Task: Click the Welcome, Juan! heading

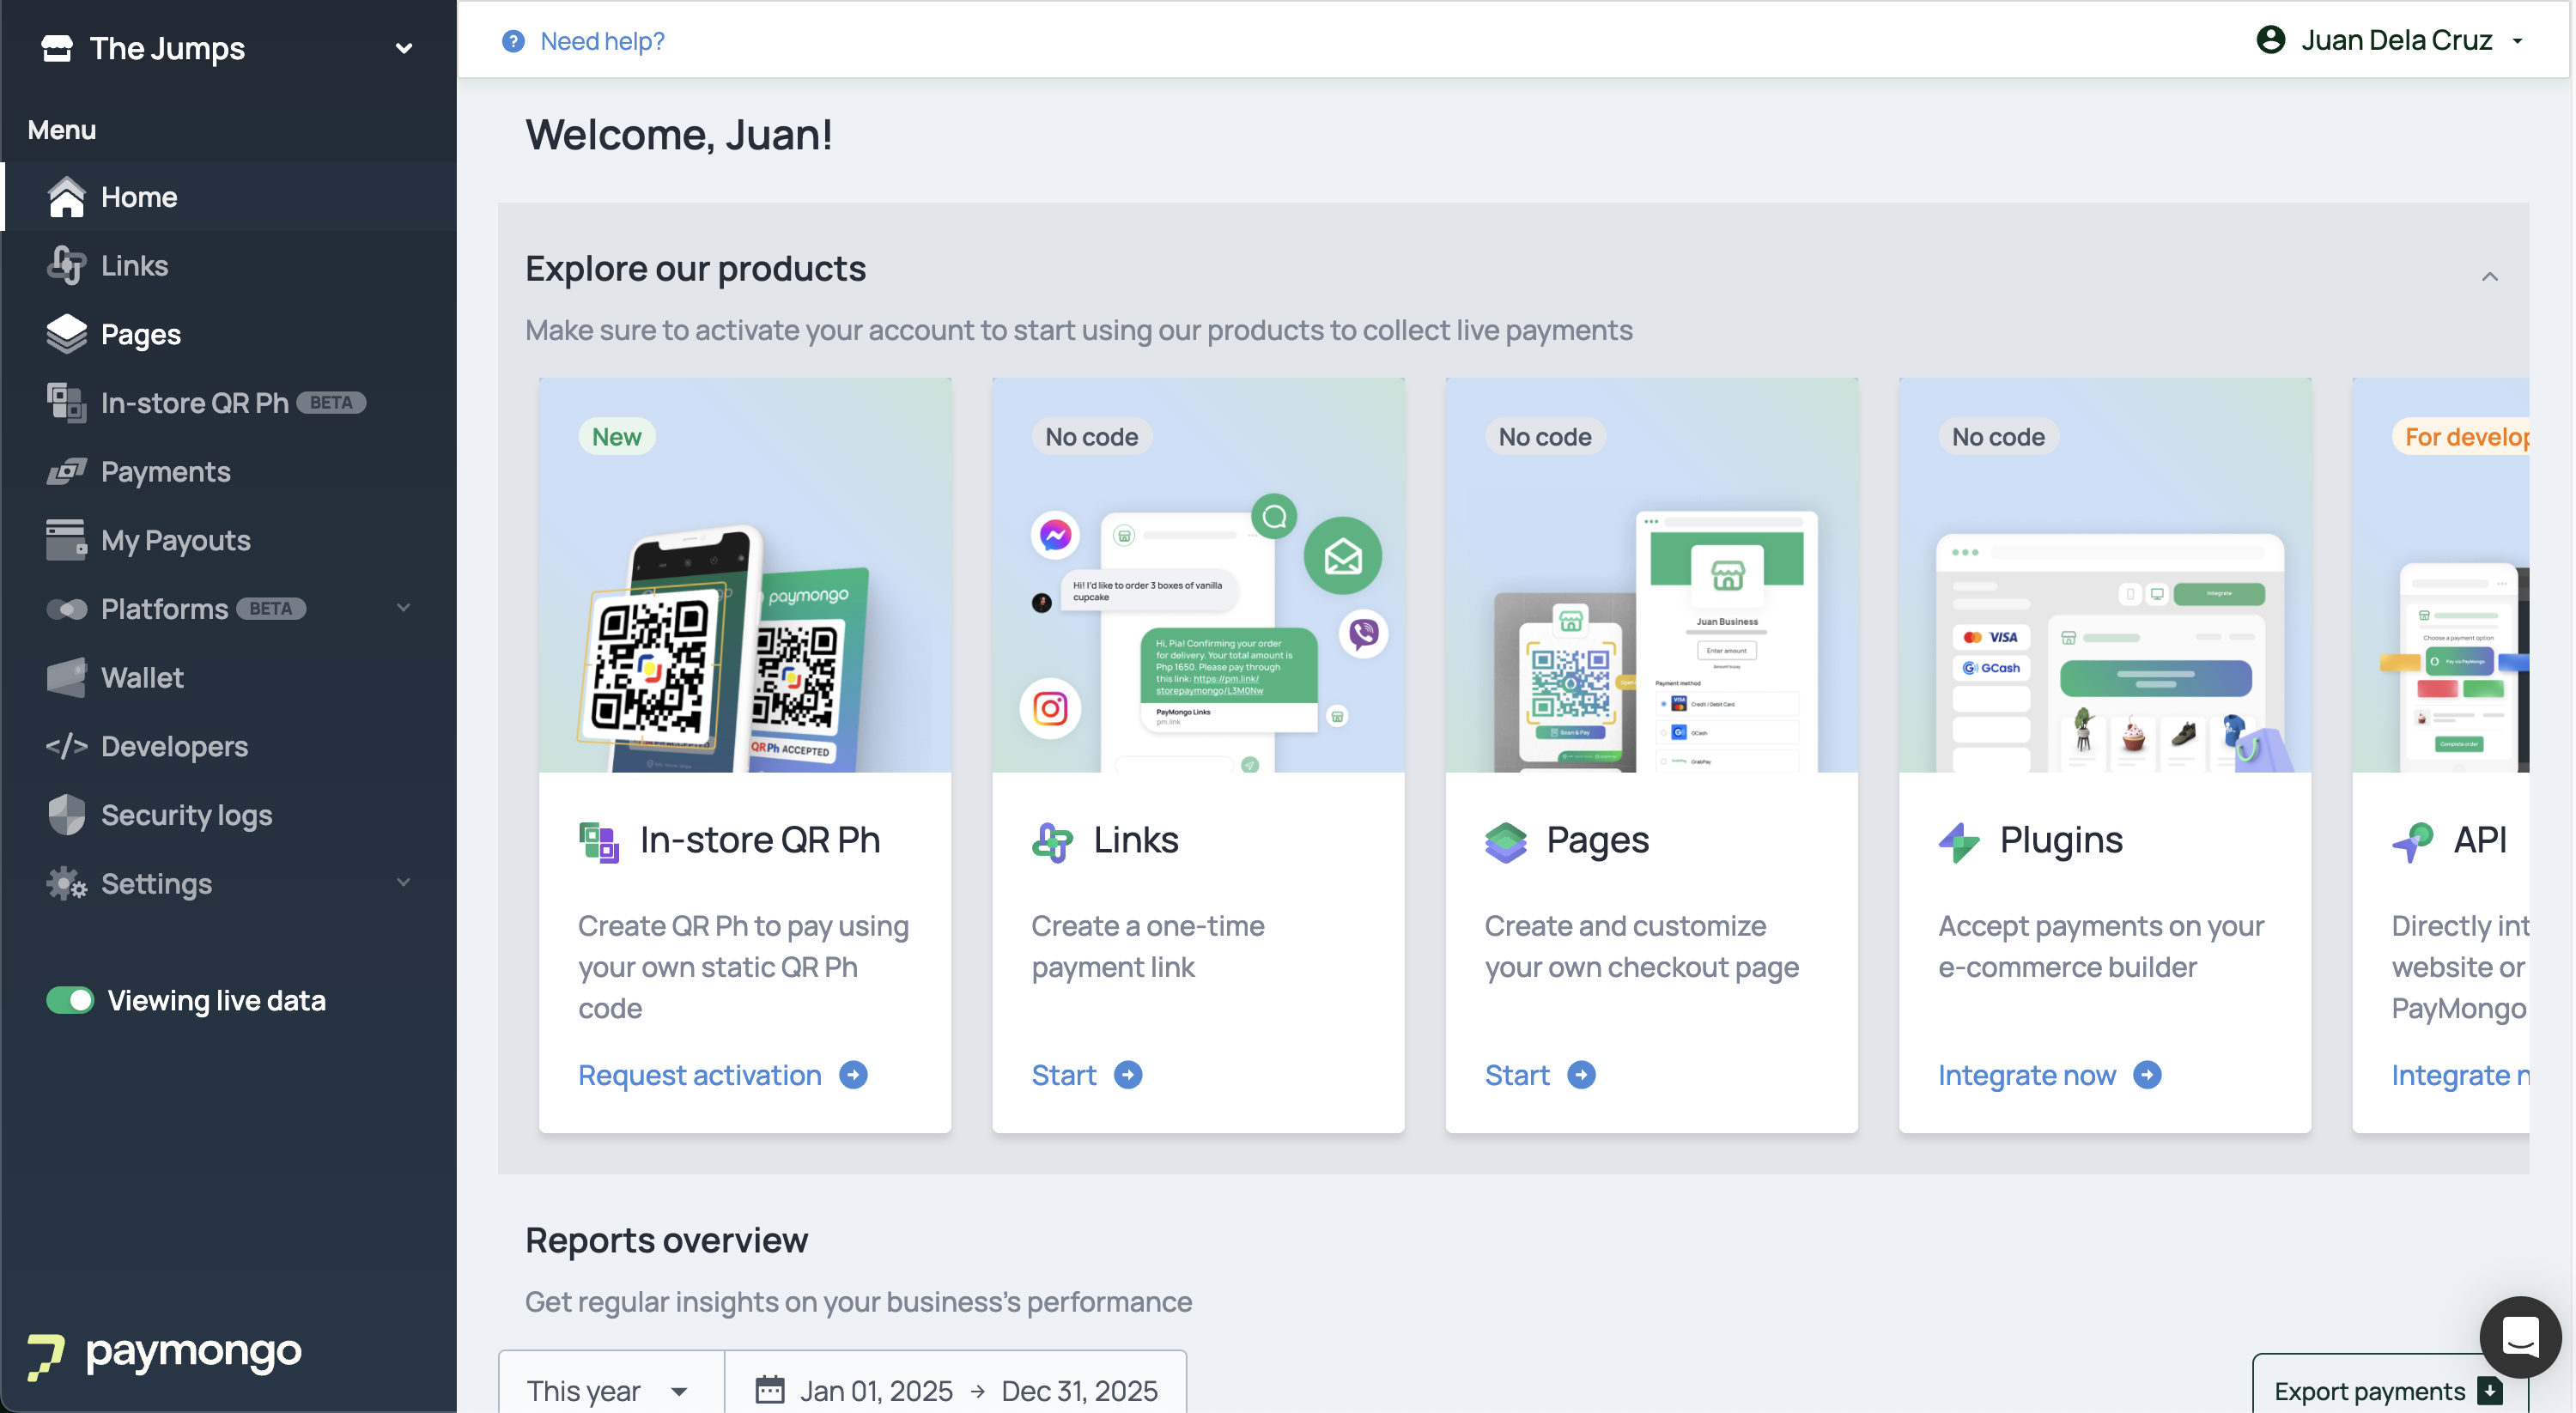Action: point(679,135)
